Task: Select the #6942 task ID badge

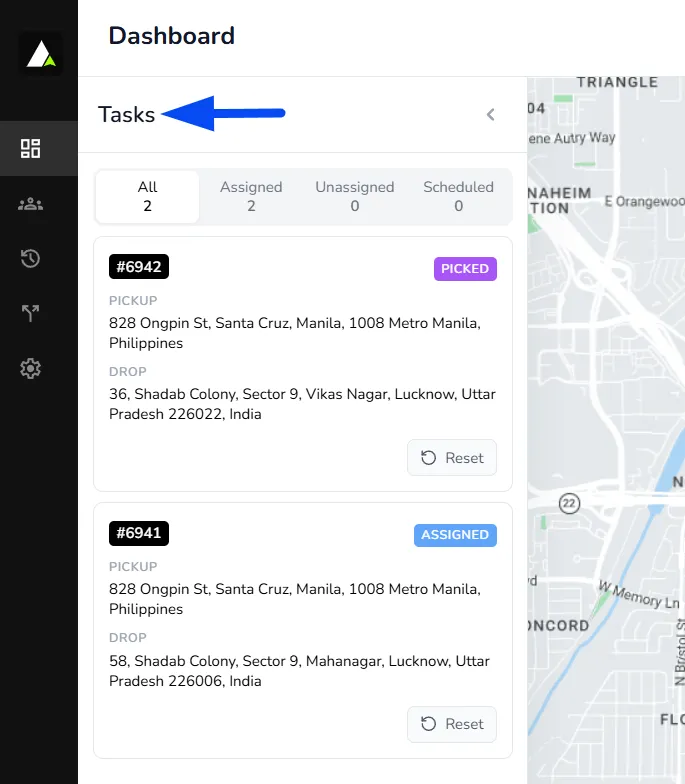Action: point(139,266)
